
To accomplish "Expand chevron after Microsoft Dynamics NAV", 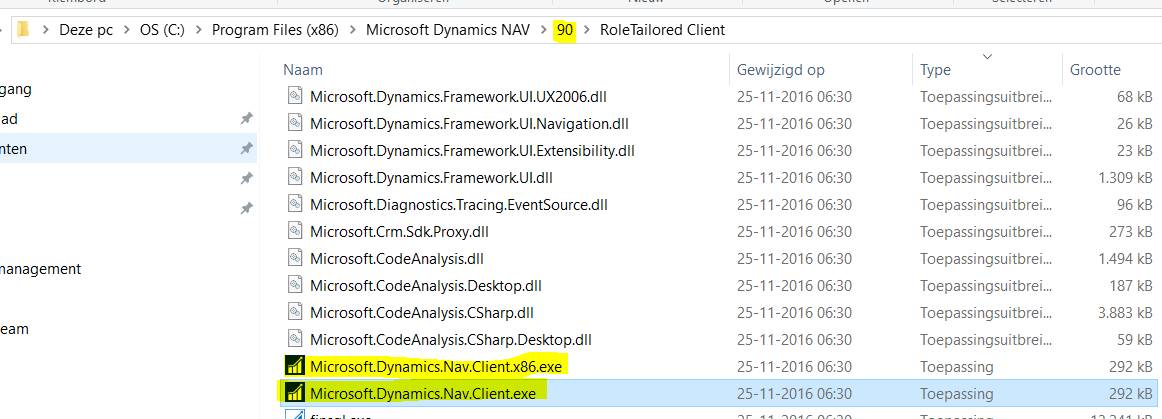I will pyautogui.click(x=544, y=30).
